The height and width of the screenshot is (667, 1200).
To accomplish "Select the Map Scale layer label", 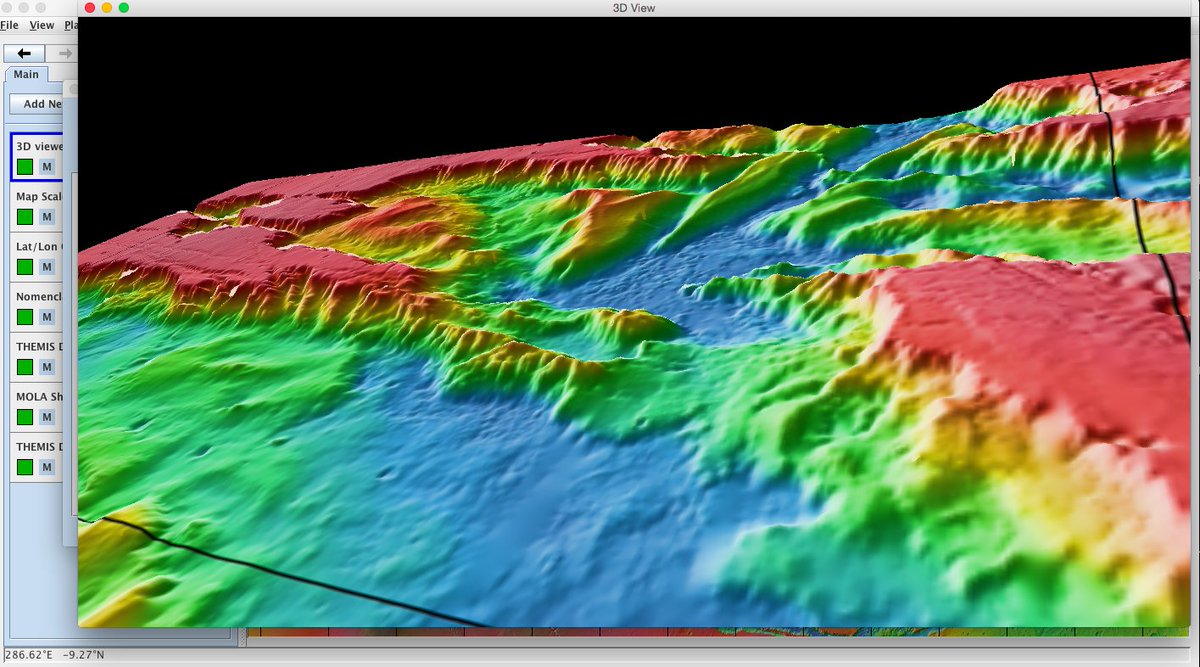I will point(40,196).
